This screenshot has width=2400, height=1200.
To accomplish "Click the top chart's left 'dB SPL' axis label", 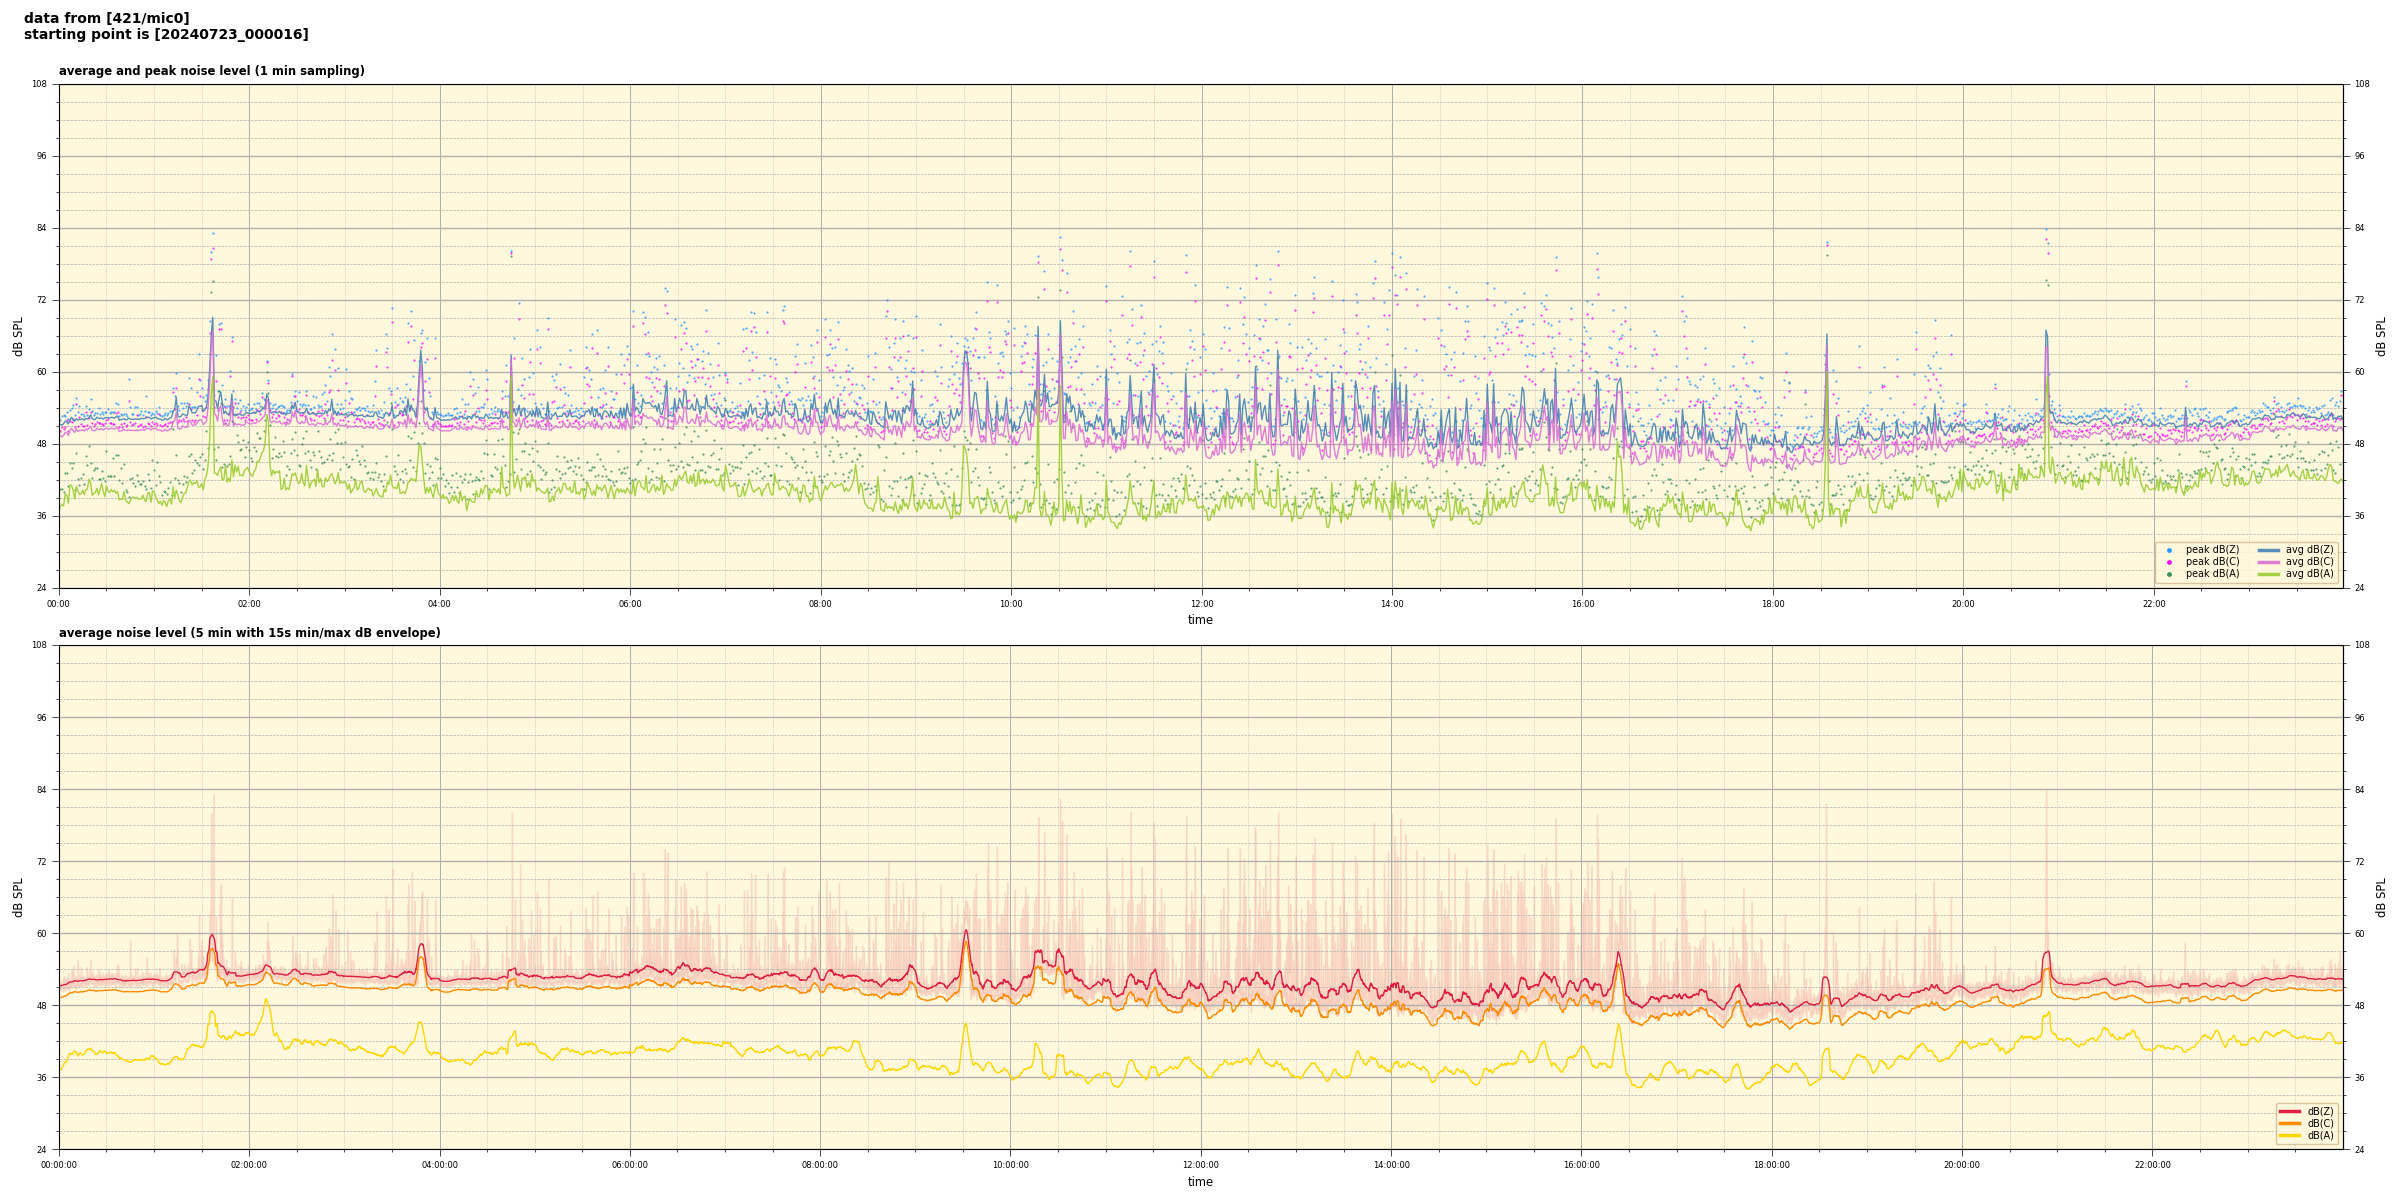I will point(18,336).
